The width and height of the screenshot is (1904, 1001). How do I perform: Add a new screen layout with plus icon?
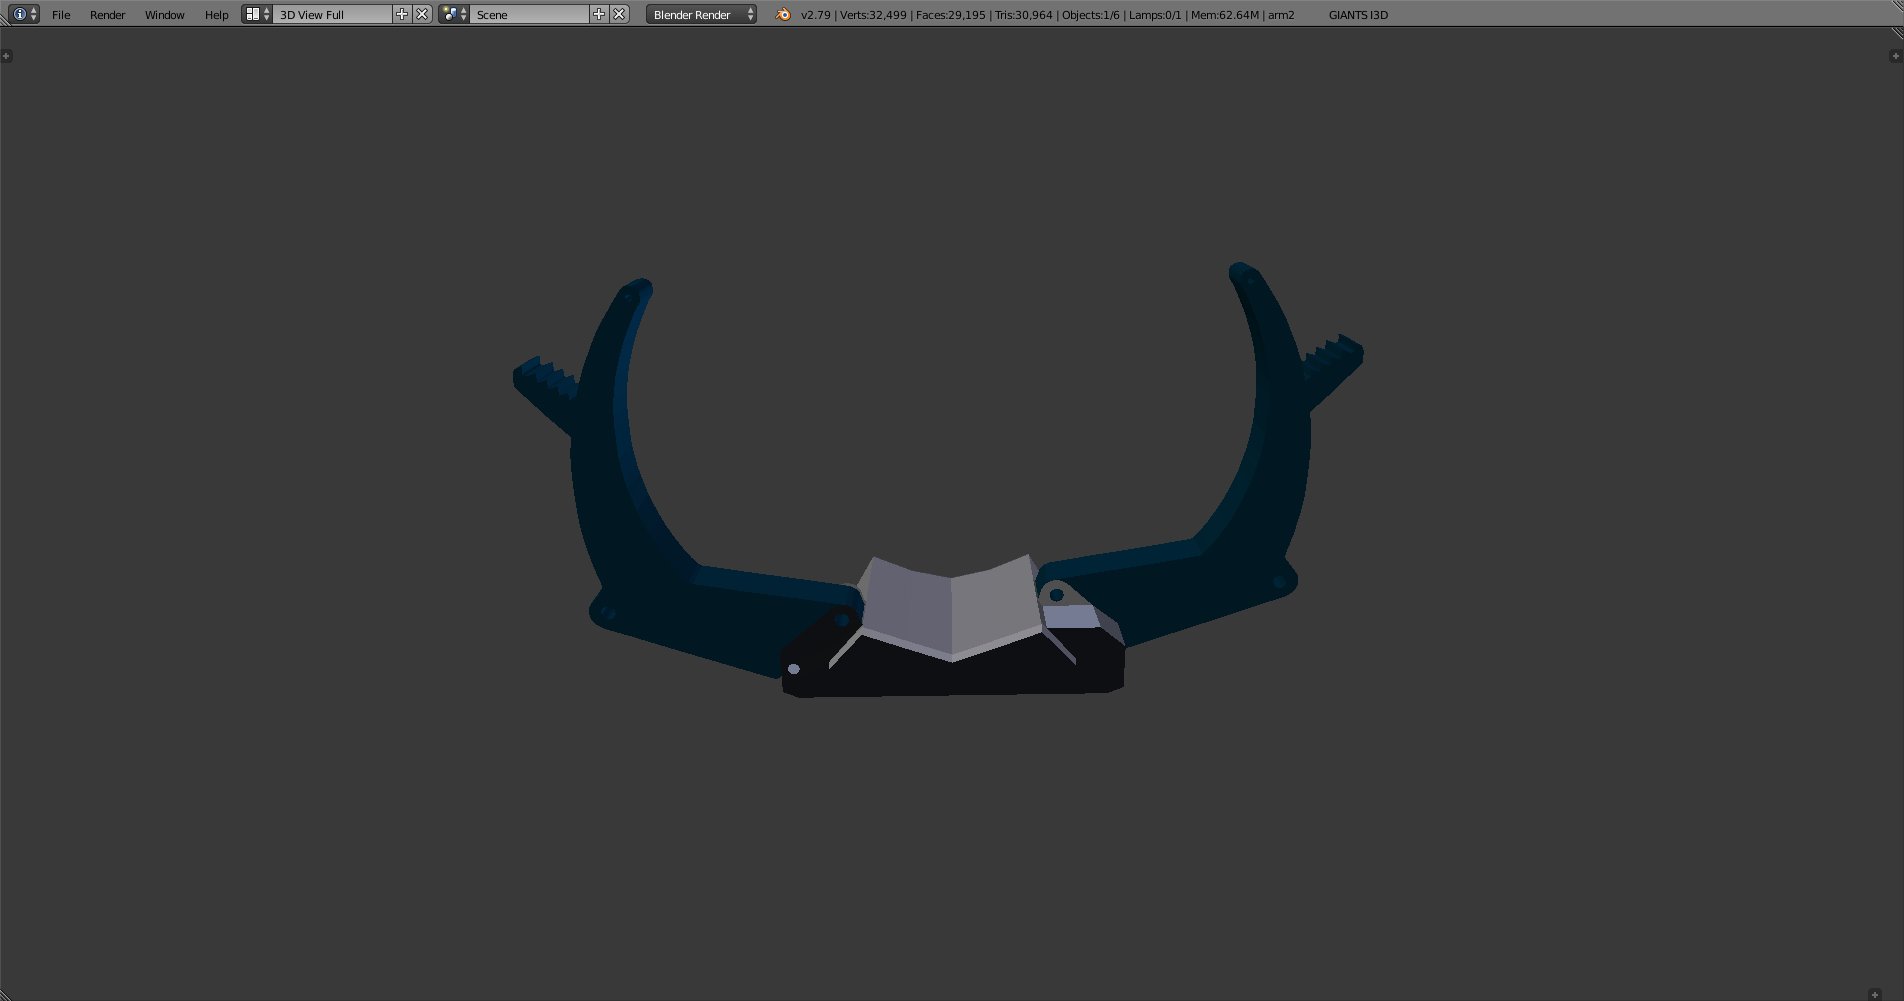[402, 14]
